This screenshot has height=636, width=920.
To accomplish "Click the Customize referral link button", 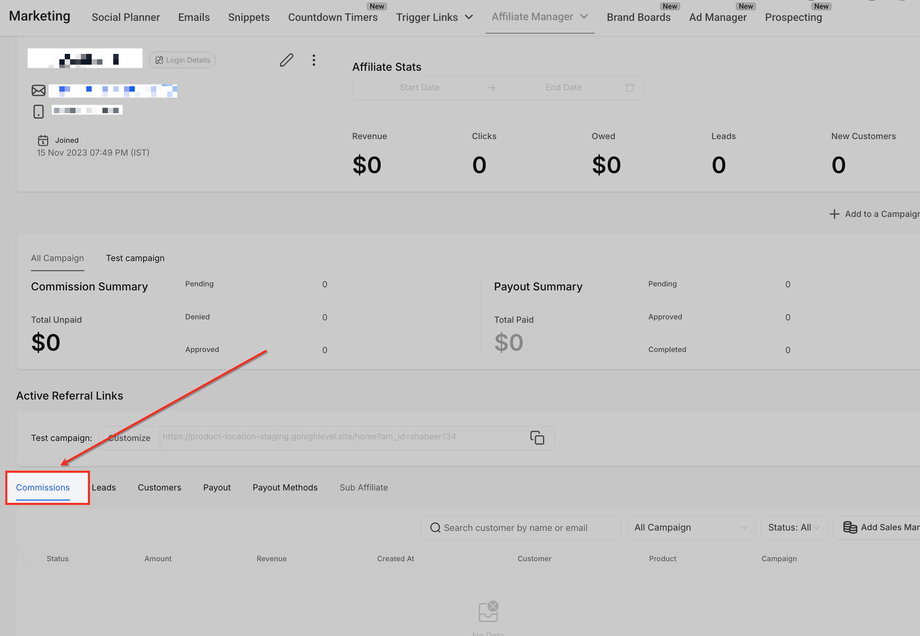I will pos(129,438).
